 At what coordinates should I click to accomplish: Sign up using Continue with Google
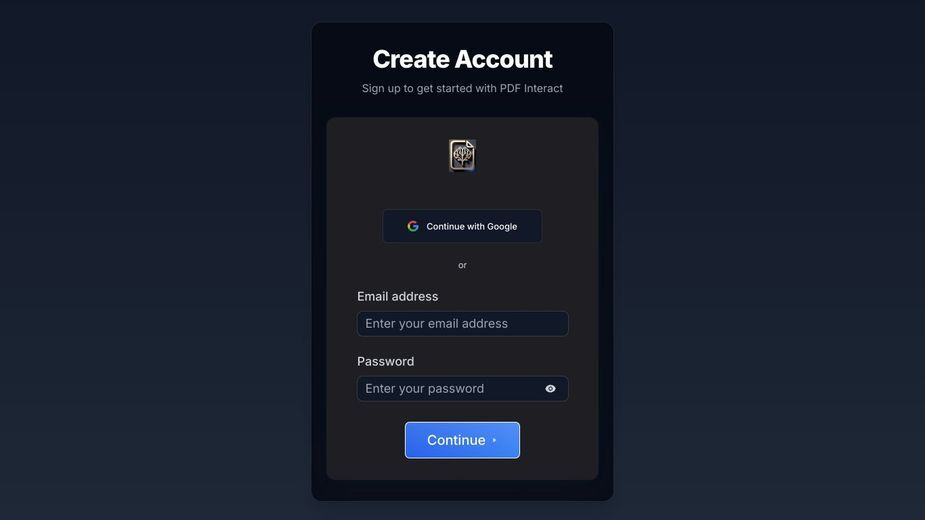click(462, 226)
